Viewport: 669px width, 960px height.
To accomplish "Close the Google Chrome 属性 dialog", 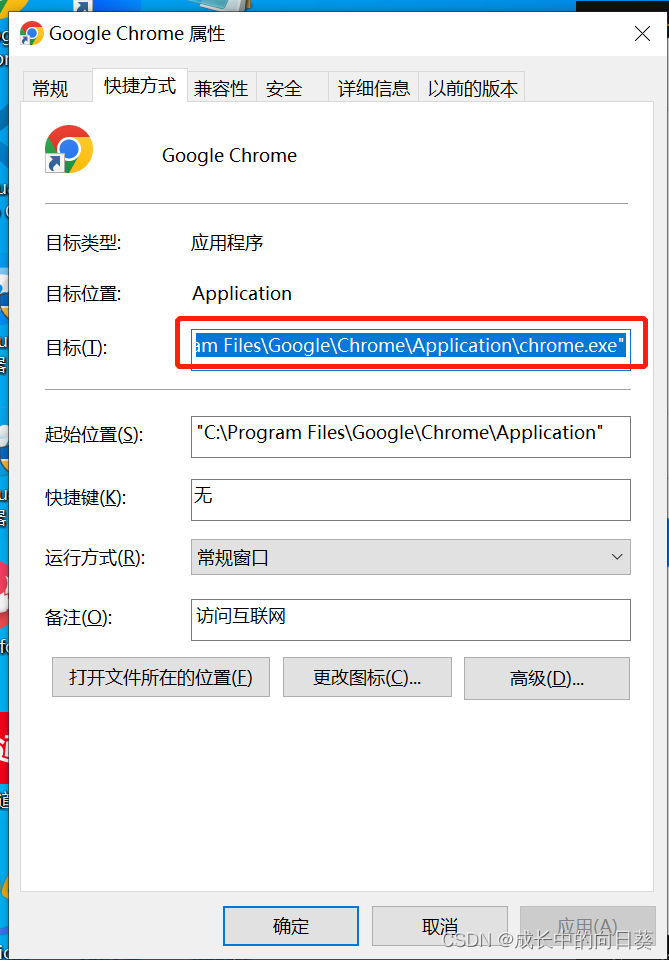I will coord(642,34).
